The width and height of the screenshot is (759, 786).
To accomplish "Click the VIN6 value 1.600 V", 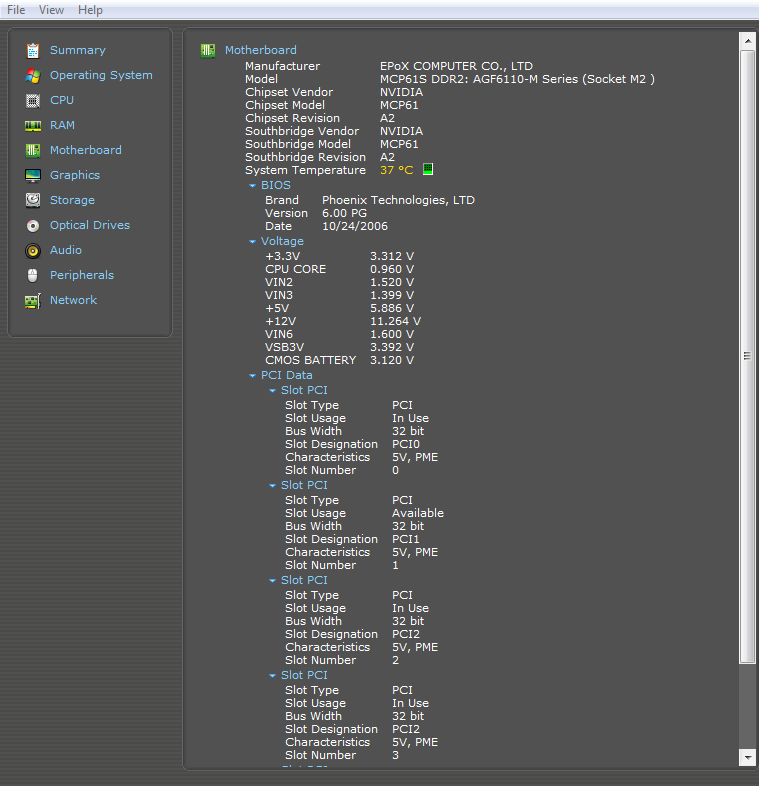I will 392,334.
